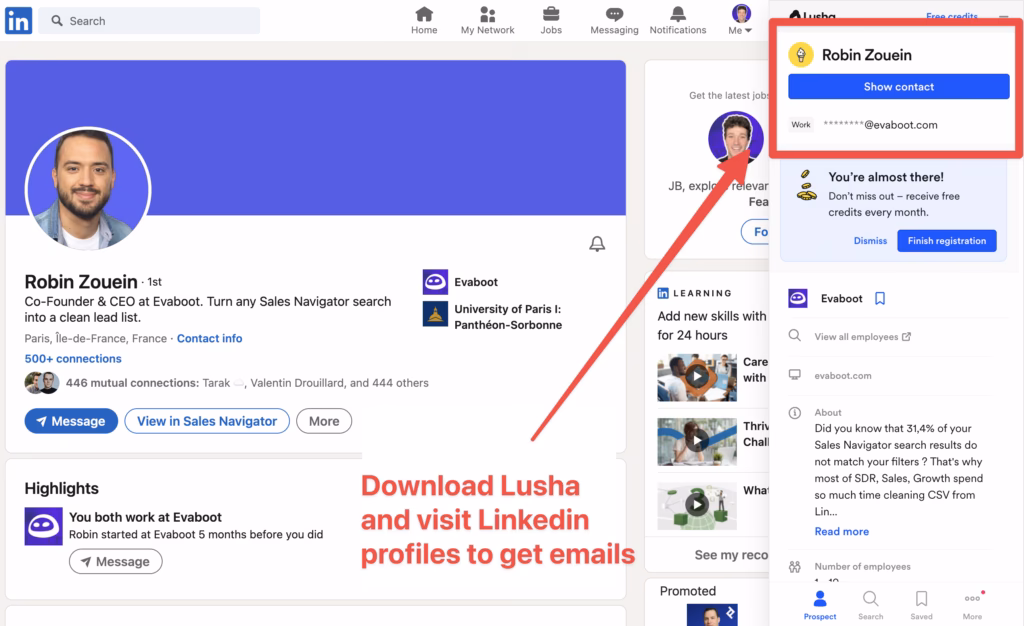The height and width of the screenshot is (626, 1024).
Task: Click Show contact in Lusha panel
Action: click(899, 87)
